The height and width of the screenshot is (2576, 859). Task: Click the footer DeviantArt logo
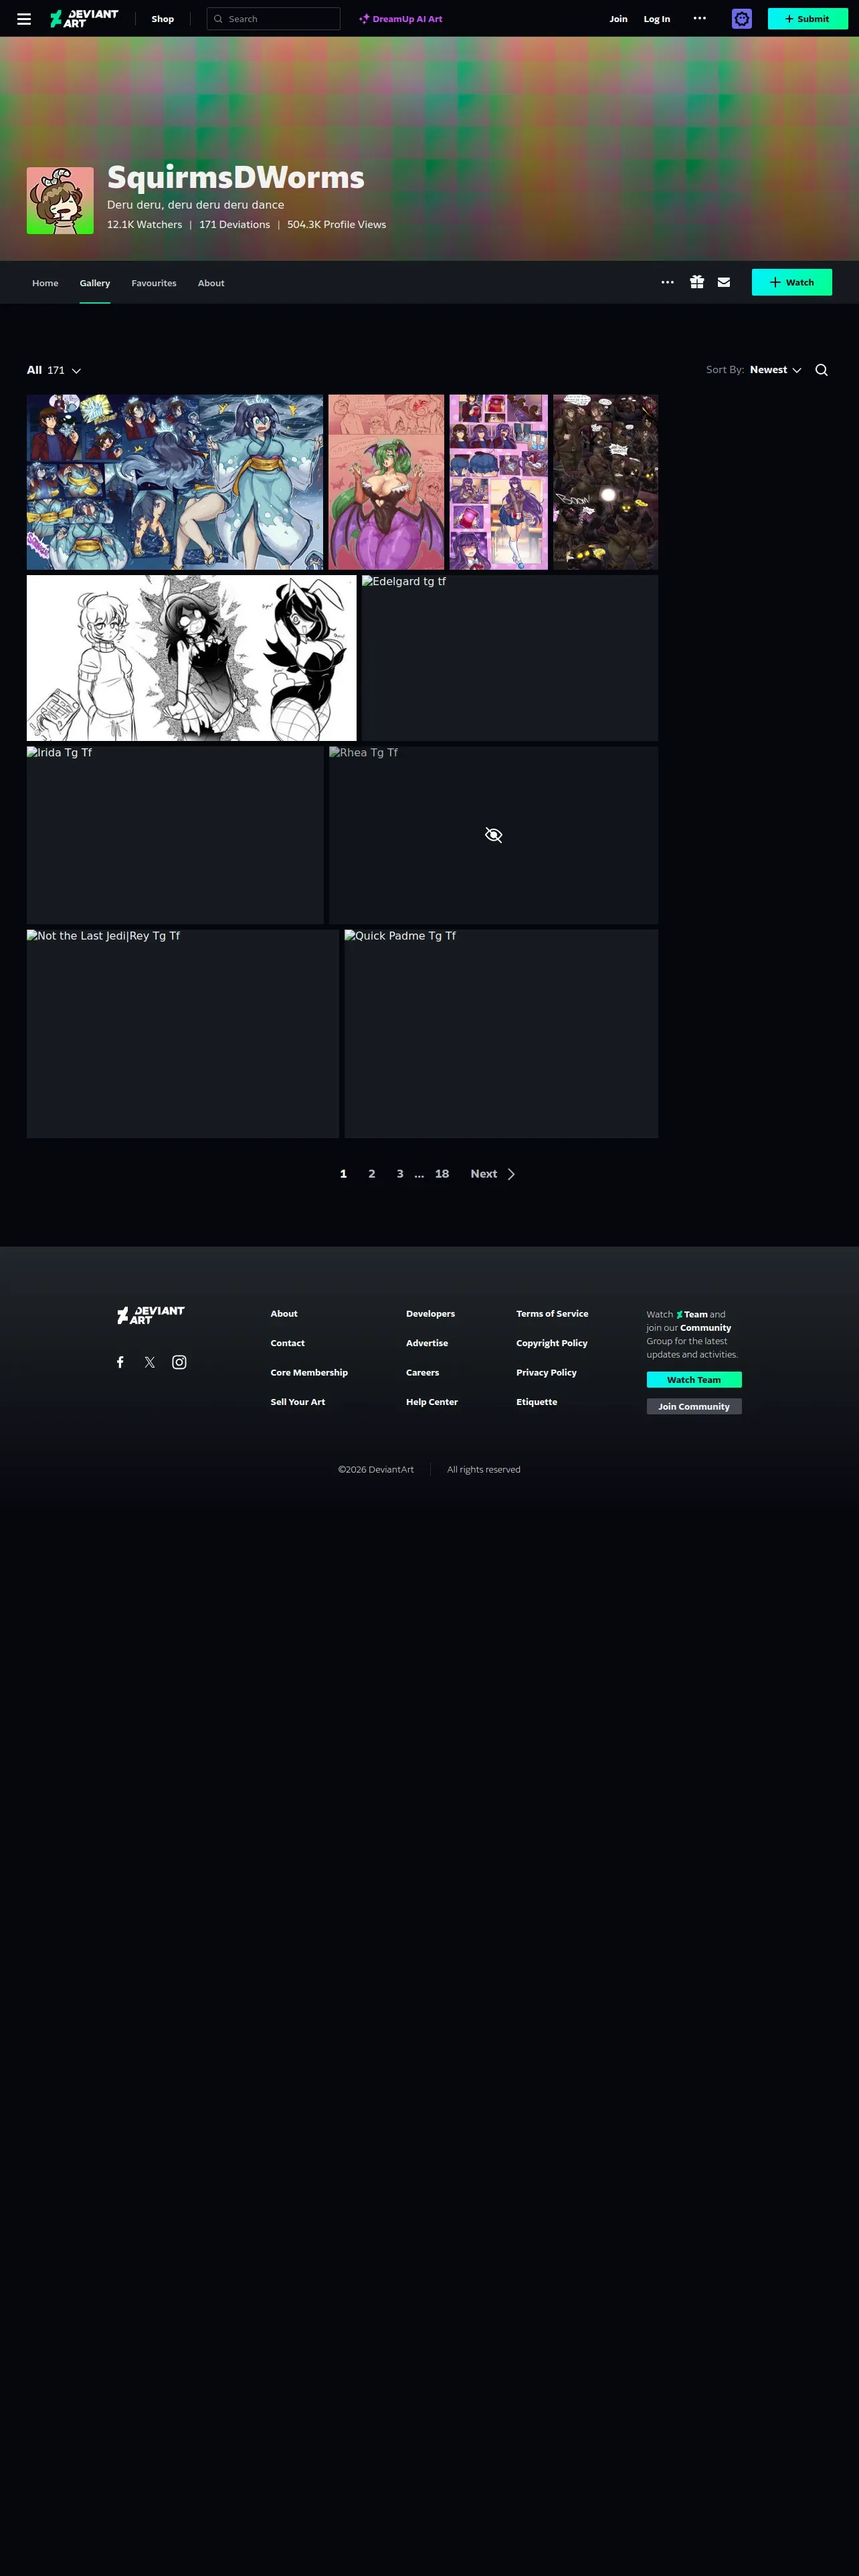[x=151, y=1315]
